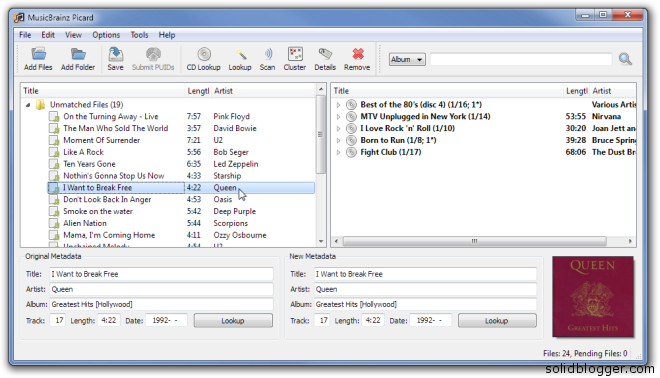Select The Man Who Sold The World
This screenshot has width=660, height=378.
(x=115, y=128)
